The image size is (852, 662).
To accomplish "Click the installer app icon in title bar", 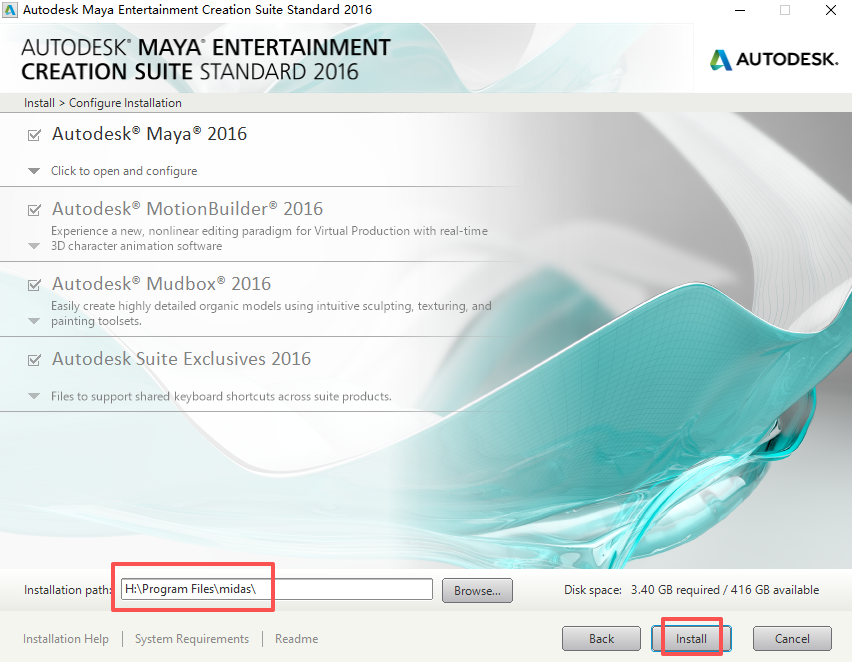I will tap(10, 10).
